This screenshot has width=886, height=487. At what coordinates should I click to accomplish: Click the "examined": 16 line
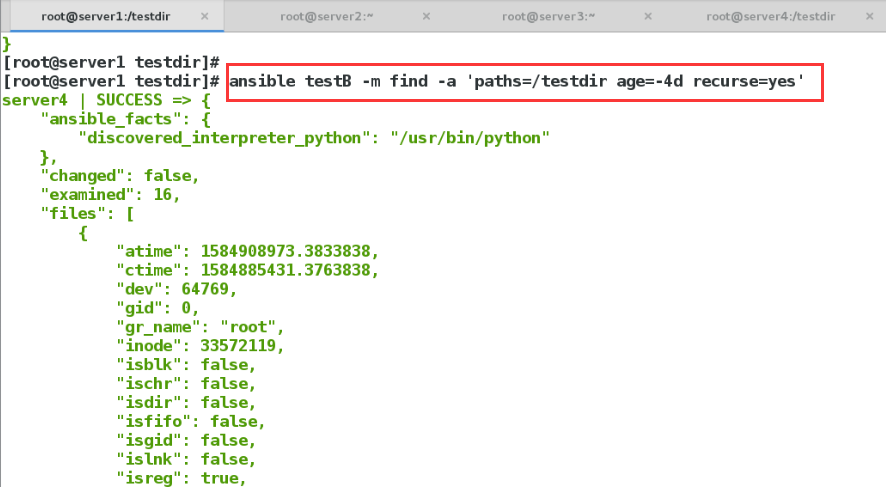click(110, 195)
